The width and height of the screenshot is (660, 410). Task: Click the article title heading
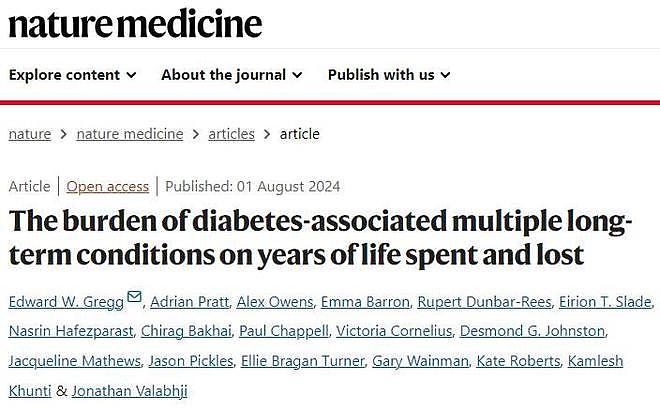point(320,238)
